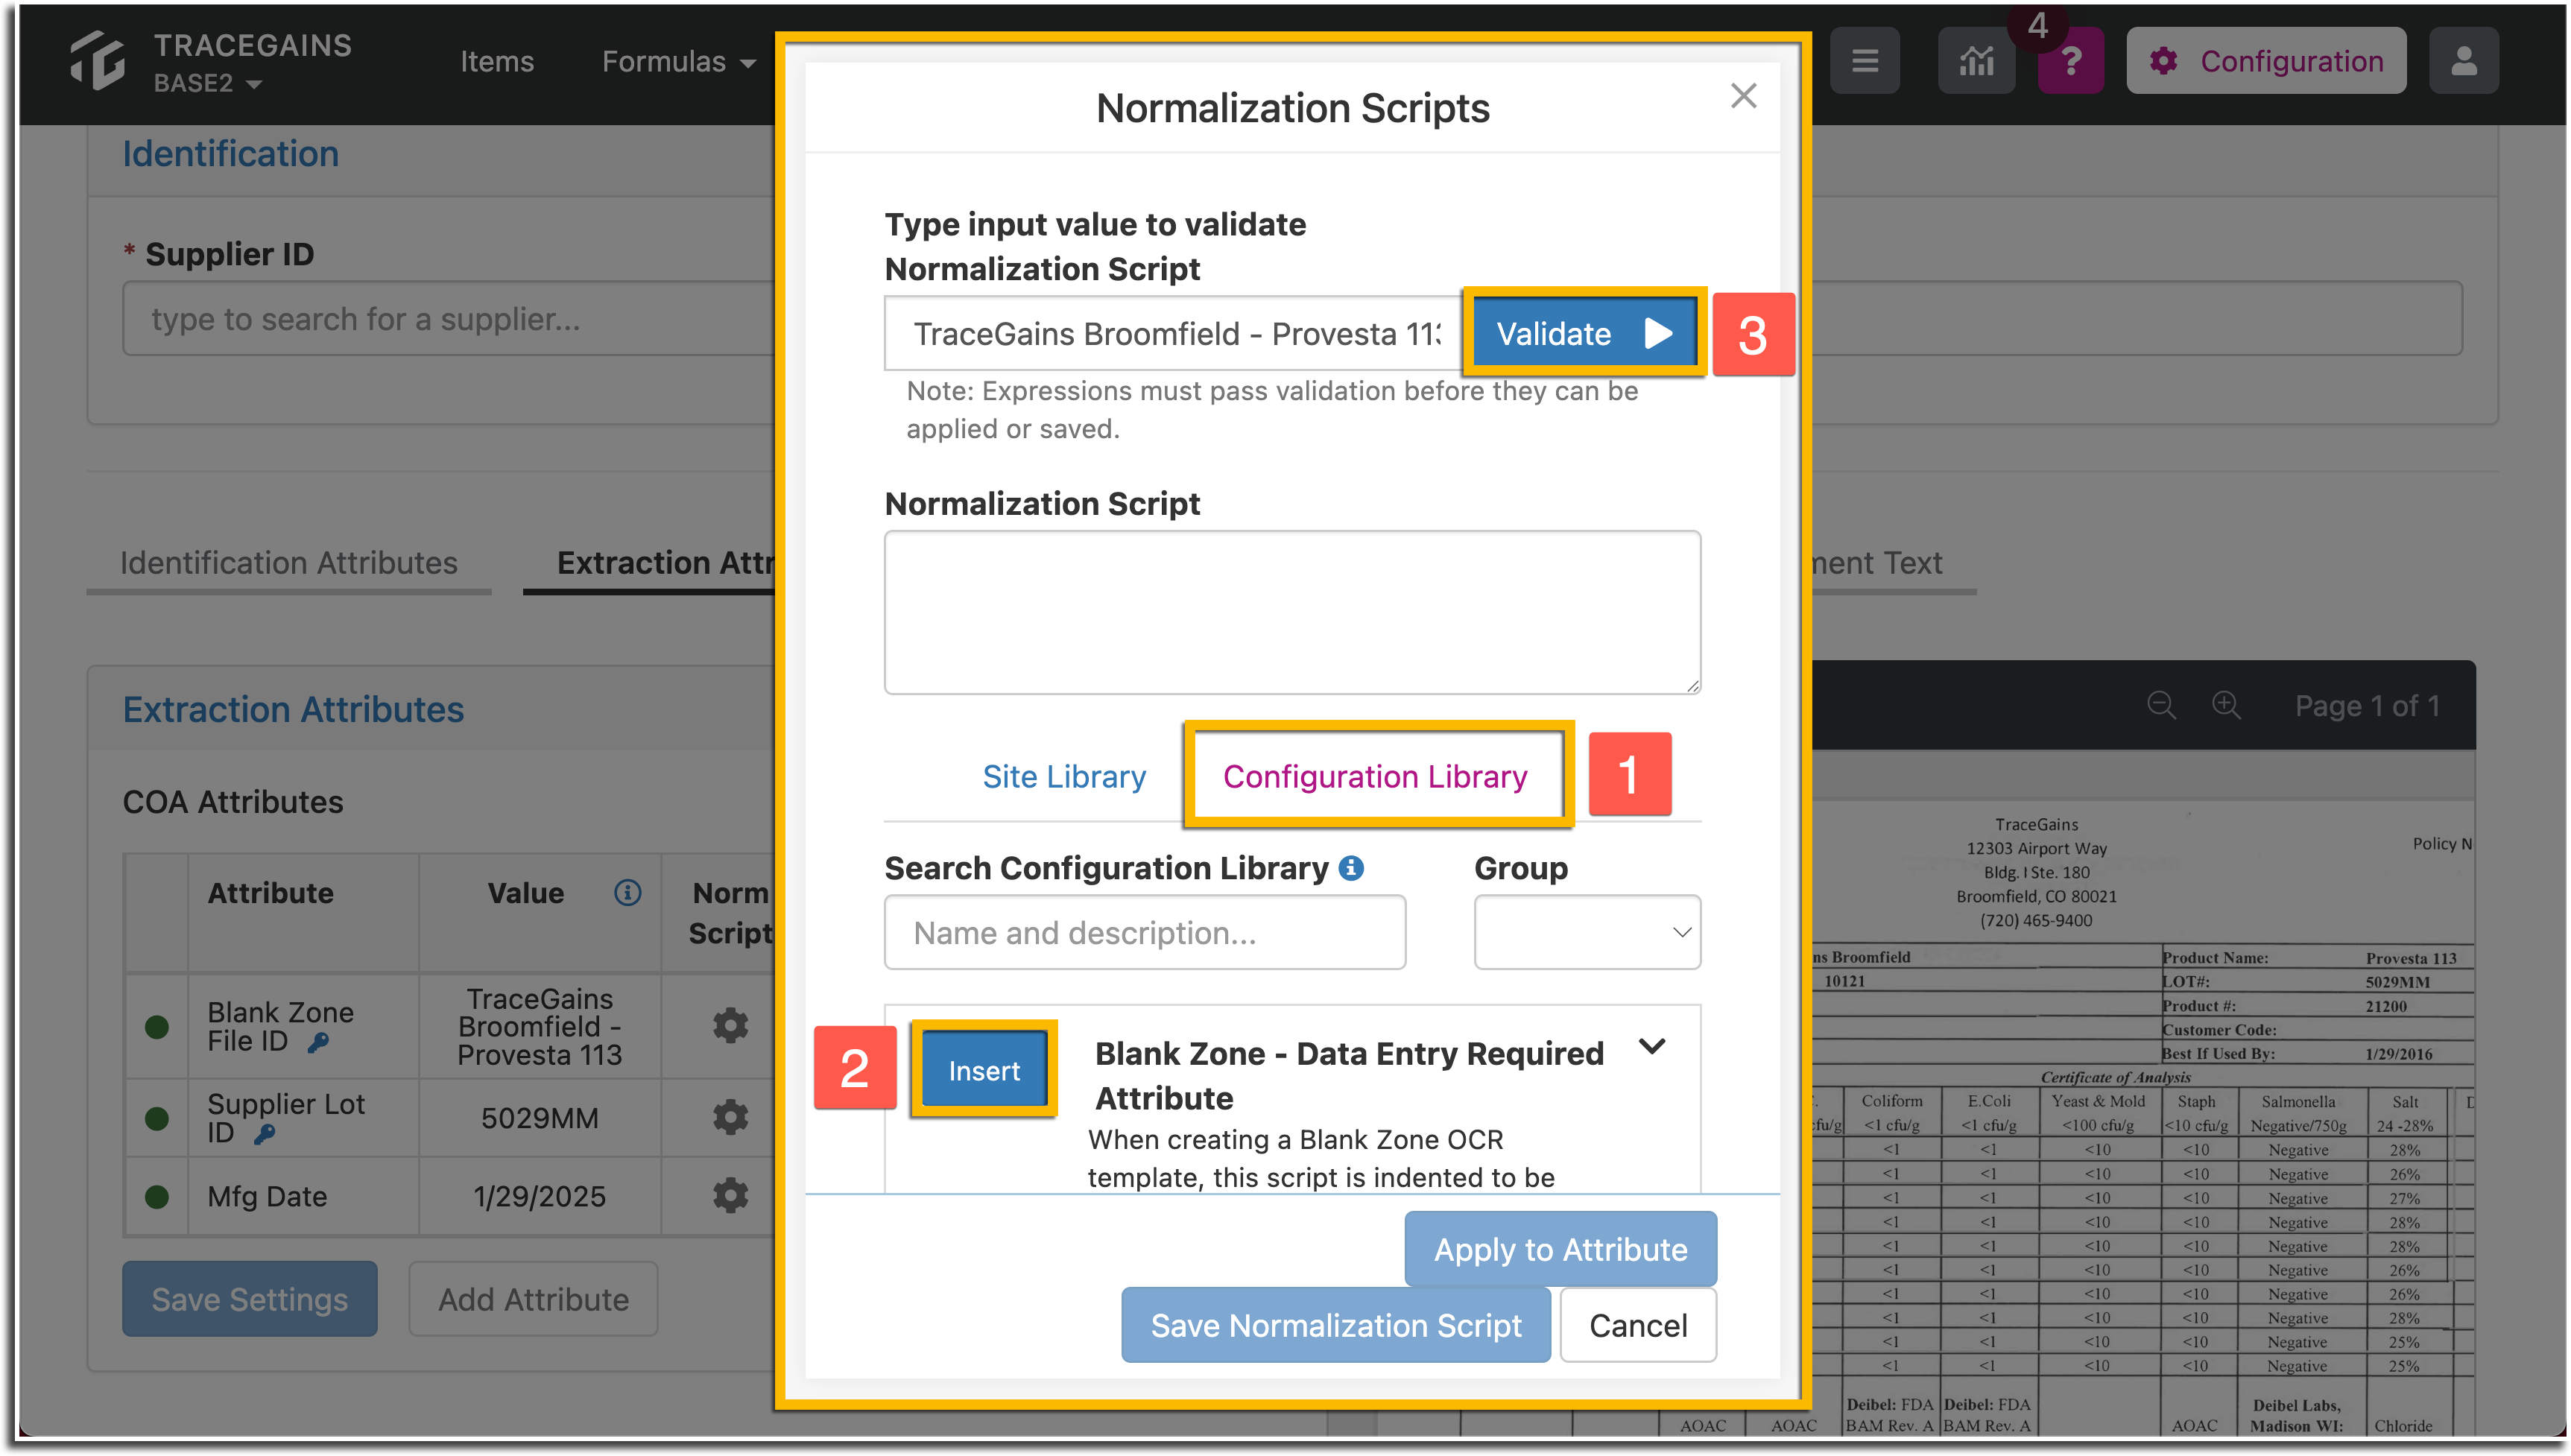Toggle the green status indicator for Mfg Date

[x=157, y=1196]
